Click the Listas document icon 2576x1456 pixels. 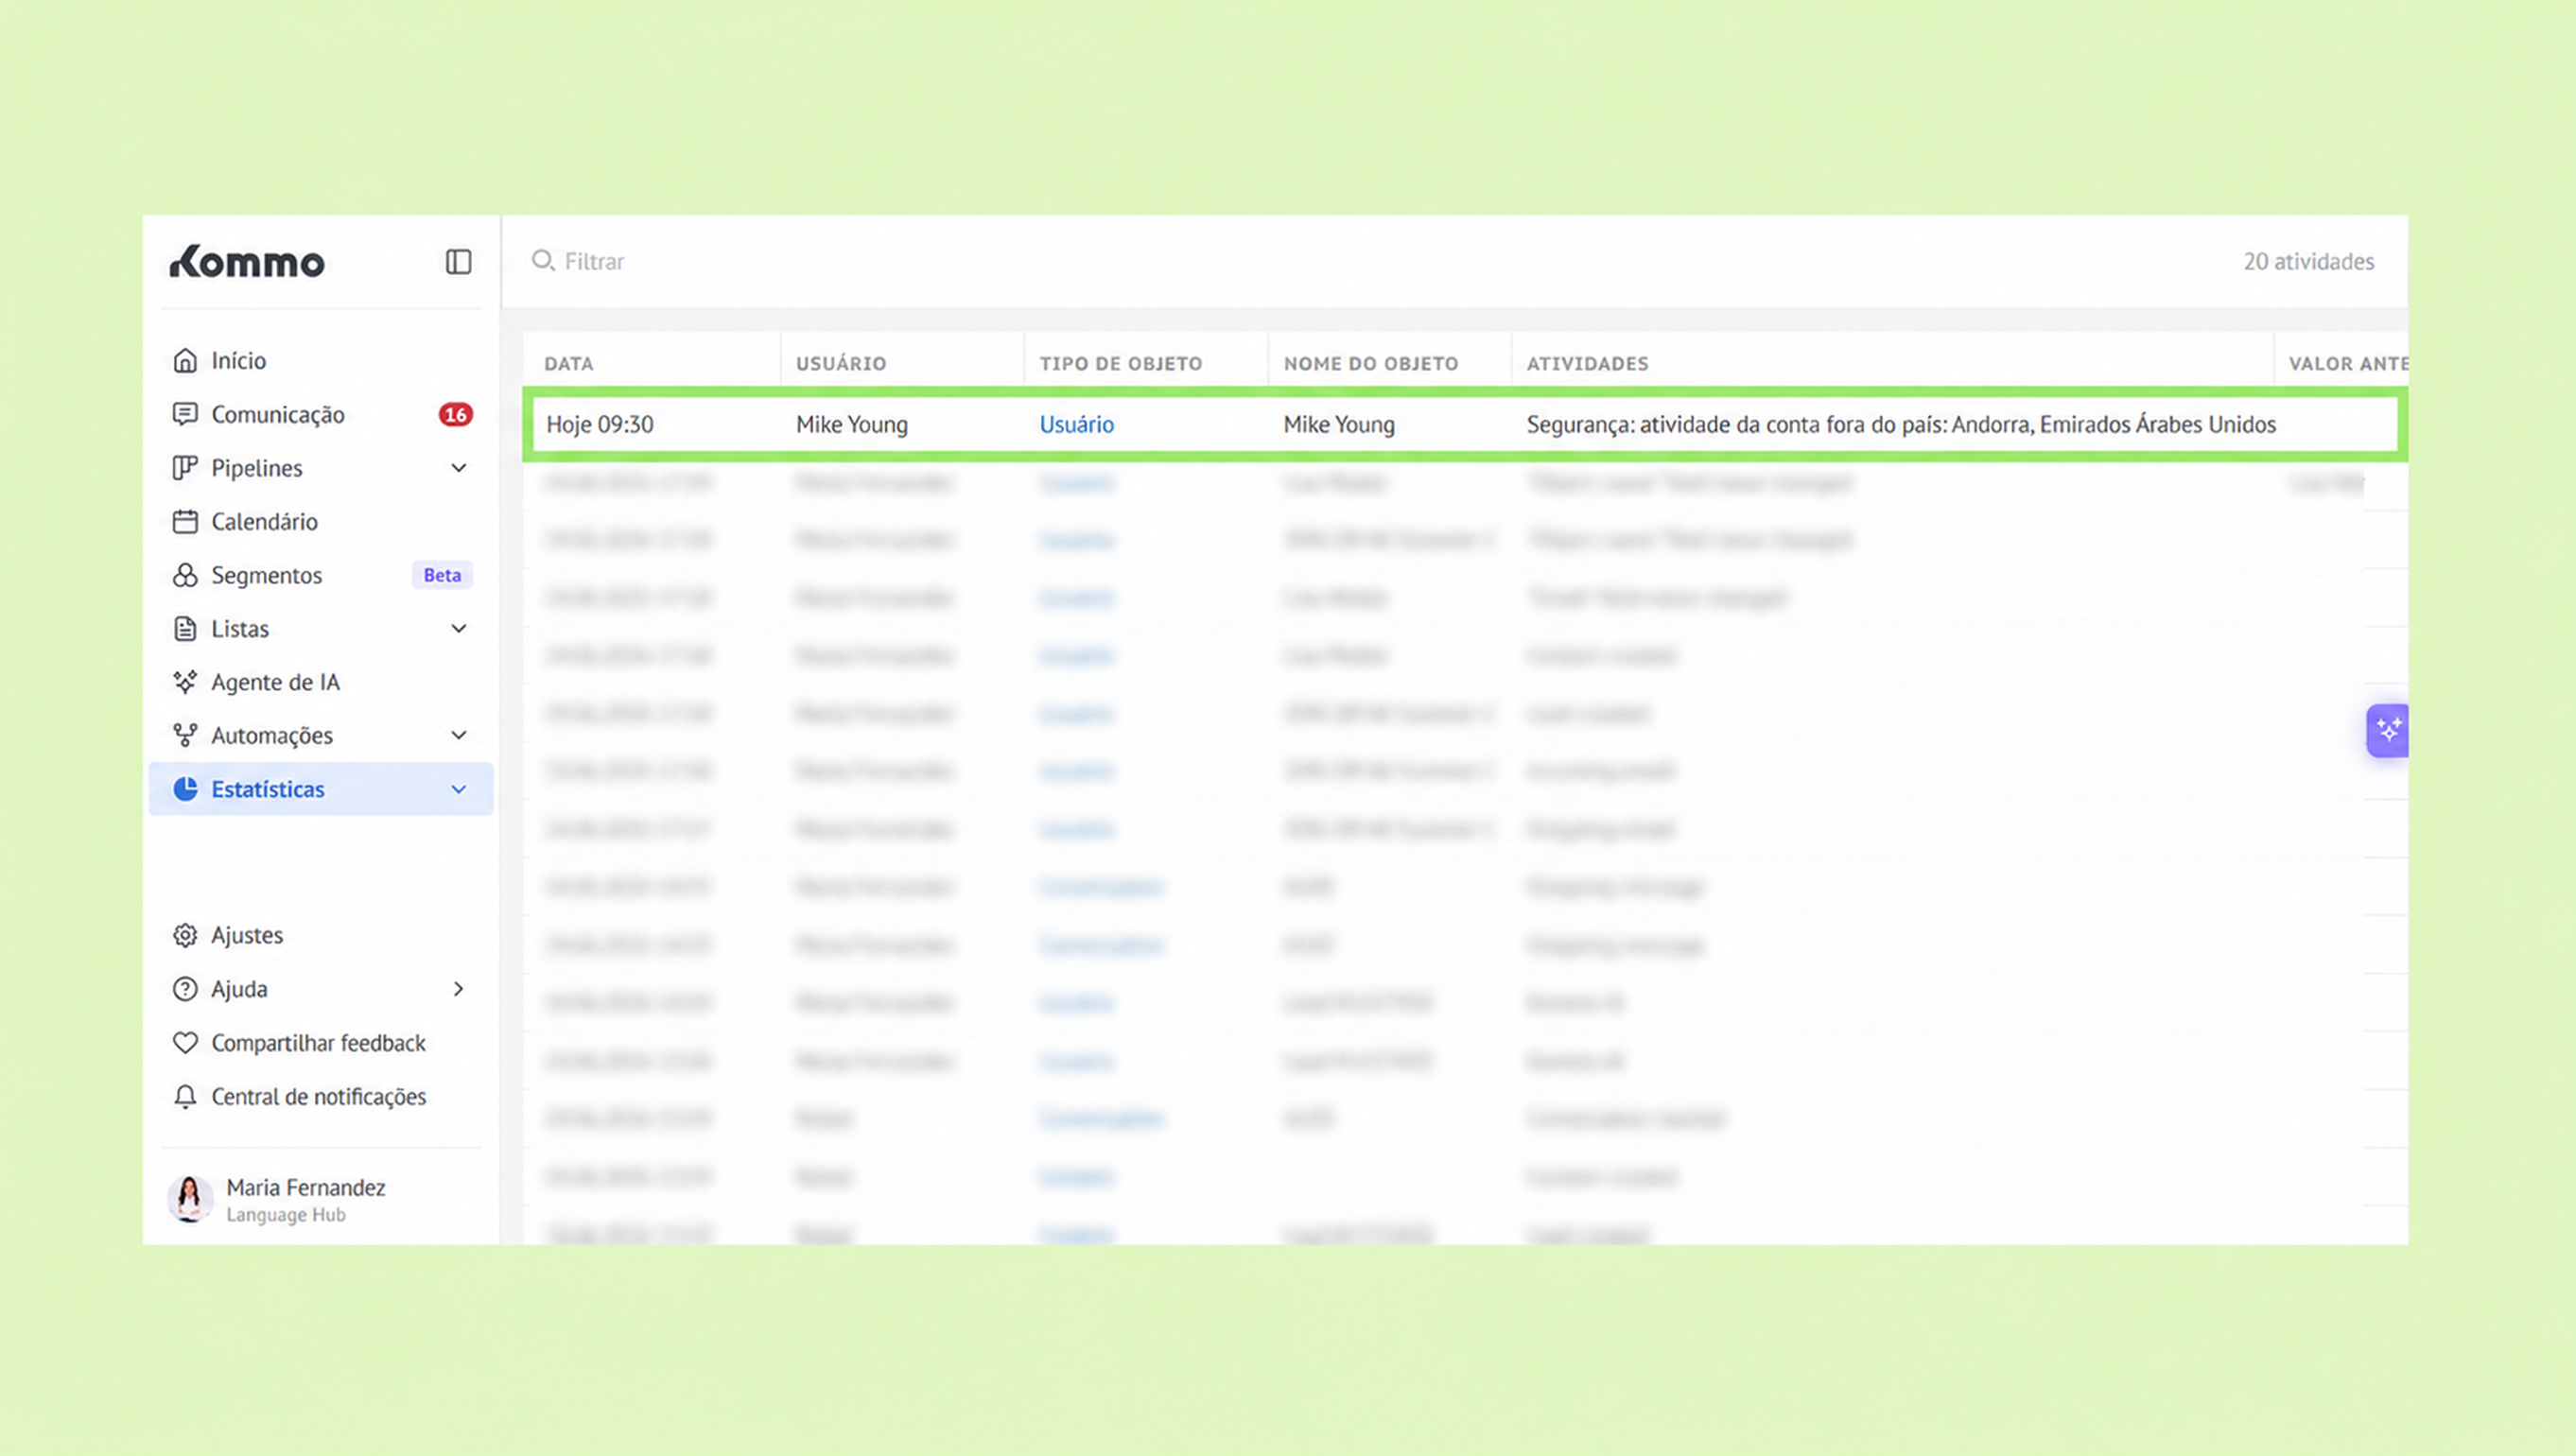[185, 628]
